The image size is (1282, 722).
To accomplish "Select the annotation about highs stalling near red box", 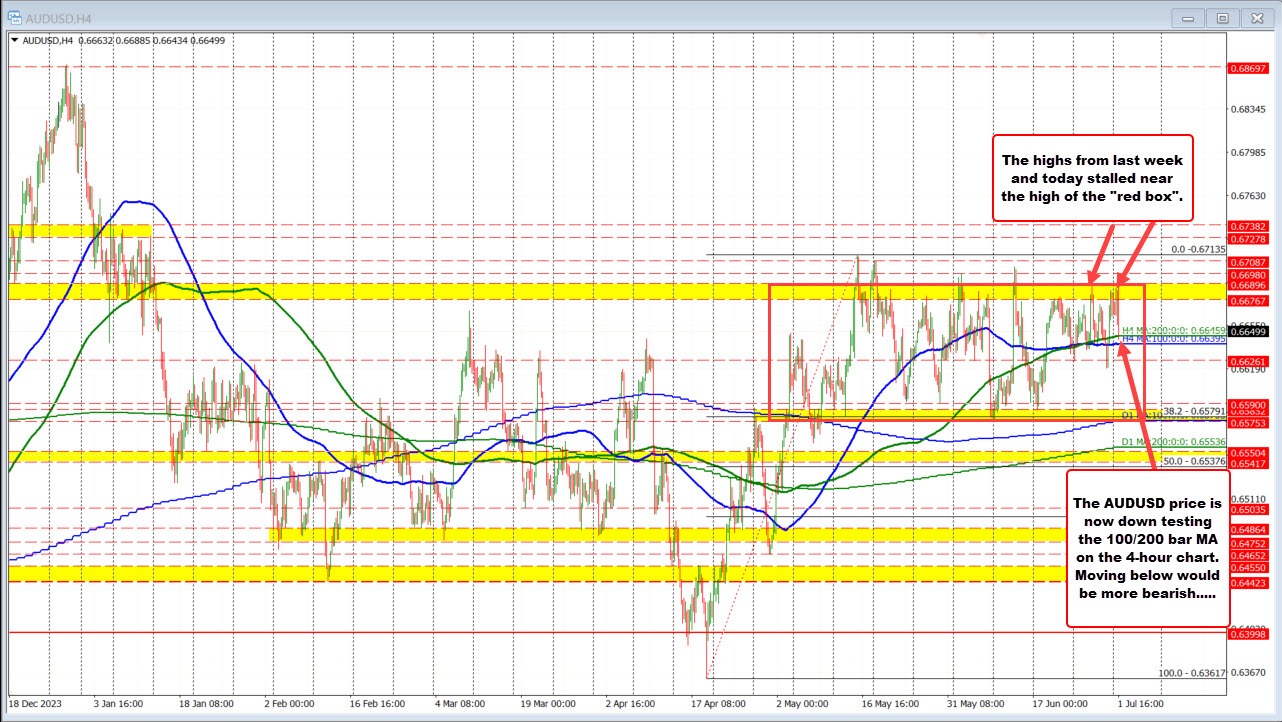I will pyautogui.click(x=1092, y=178).
